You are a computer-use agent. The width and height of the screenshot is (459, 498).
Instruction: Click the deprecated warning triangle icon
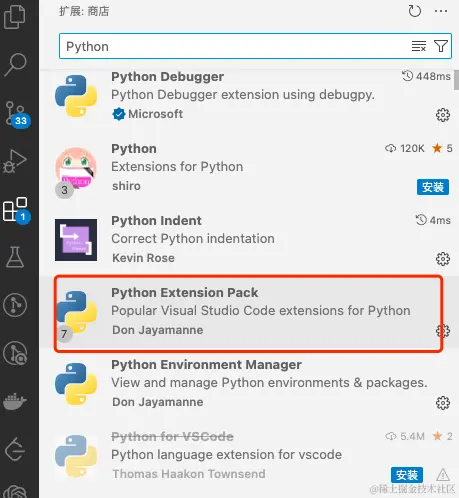pos(443,475)
